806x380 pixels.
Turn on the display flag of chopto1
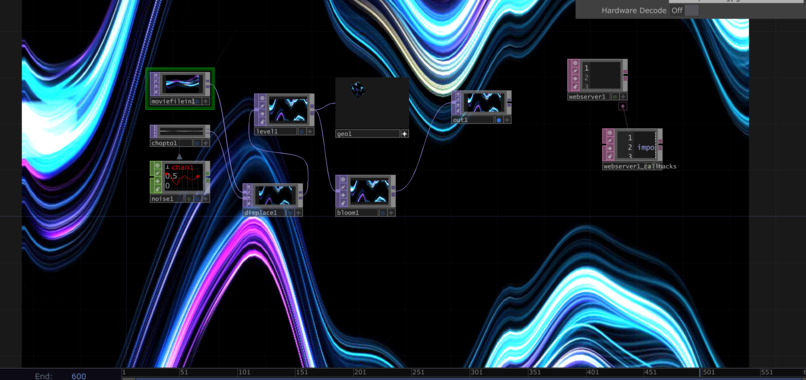(197, 143)
